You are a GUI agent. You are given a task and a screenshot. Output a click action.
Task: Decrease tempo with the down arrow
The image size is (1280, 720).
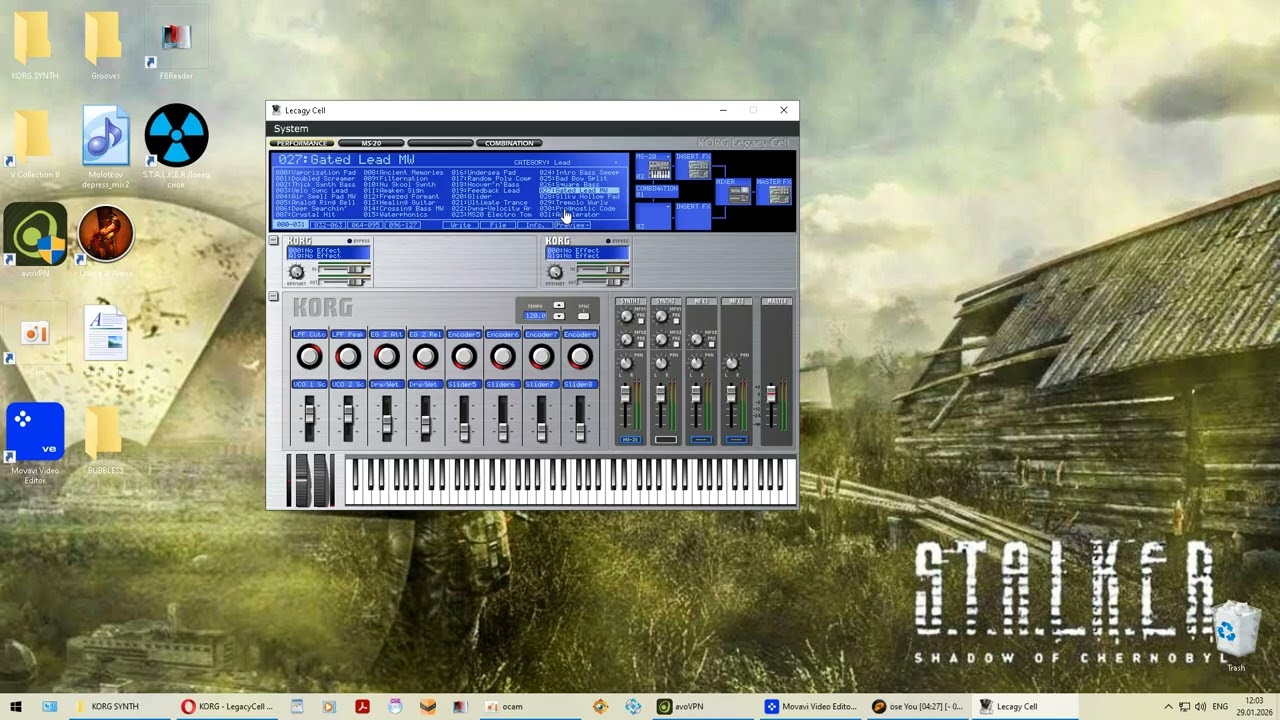pyautogui.click(x=559, y=316)
